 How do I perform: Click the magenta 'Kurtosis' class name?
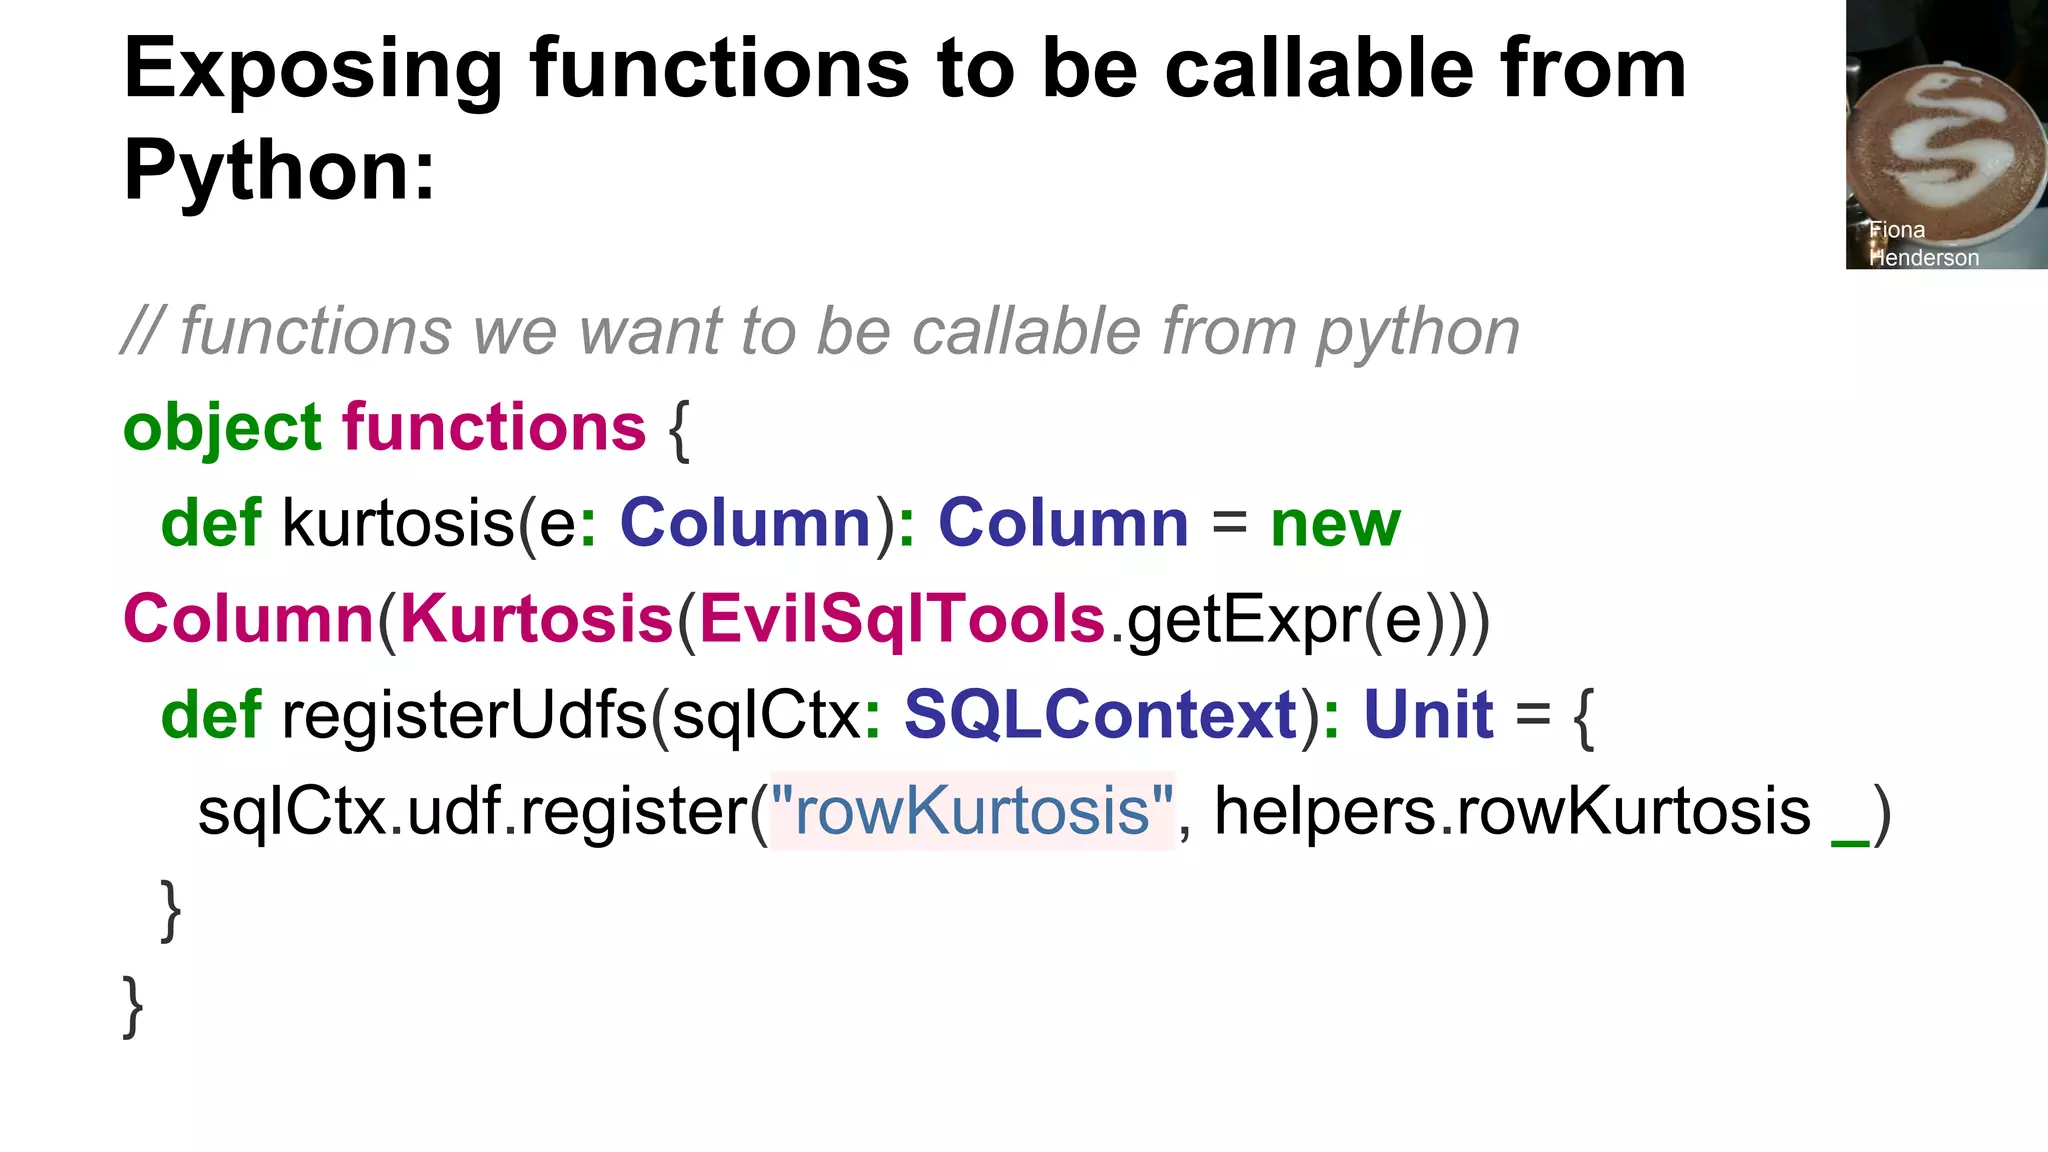[536, 619]
